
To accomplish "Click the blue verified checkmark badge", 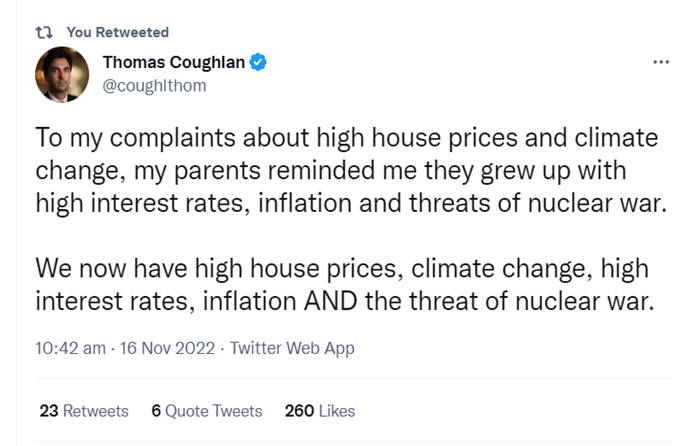I will pyautogui.click(x=258, y=63).
